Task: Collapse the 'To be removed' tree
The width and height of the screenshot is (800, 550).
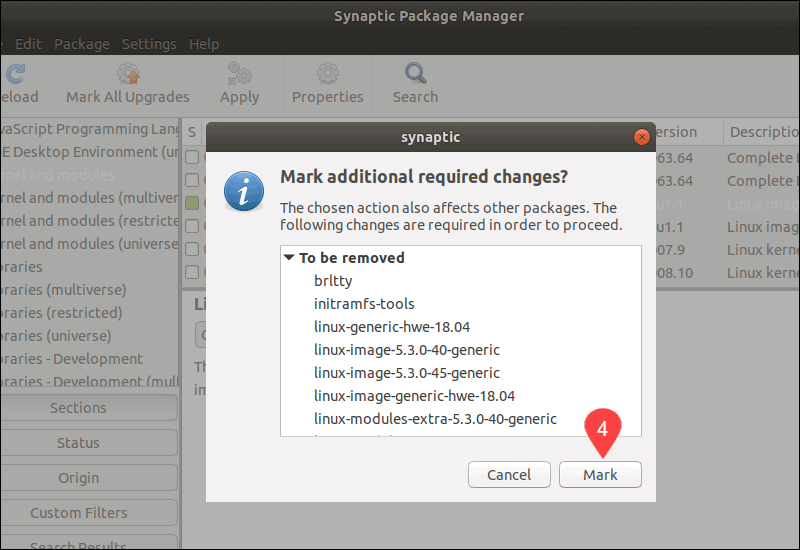Action: 289,258
